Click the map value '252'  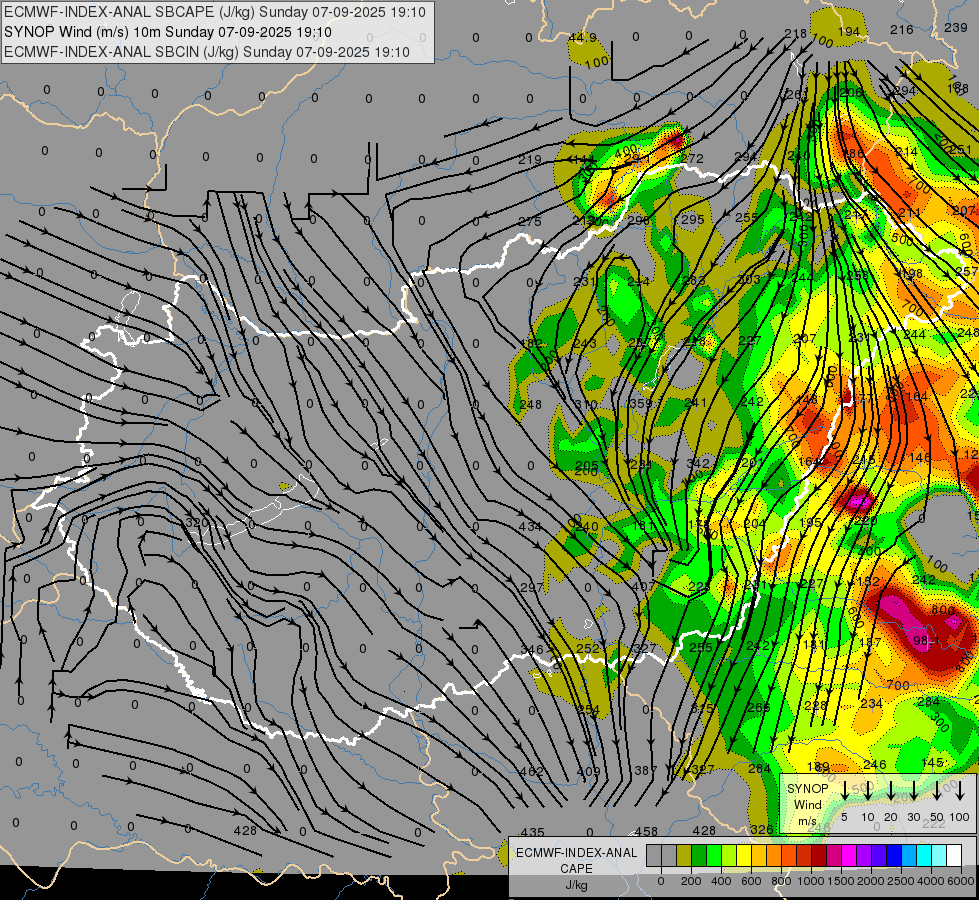588,649
